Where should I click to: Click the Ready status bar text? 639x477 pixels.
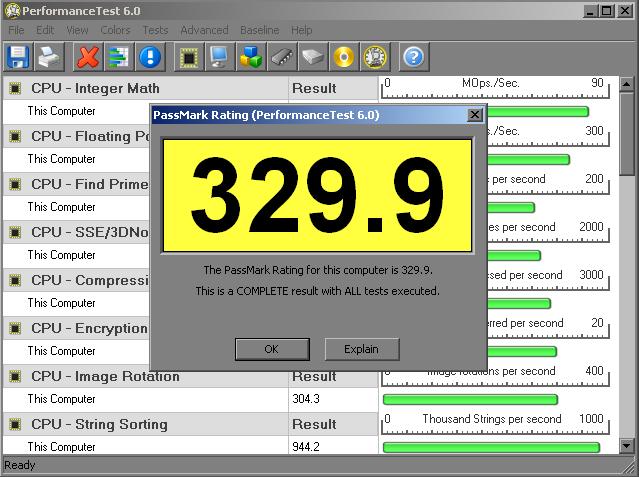[20, 465]
